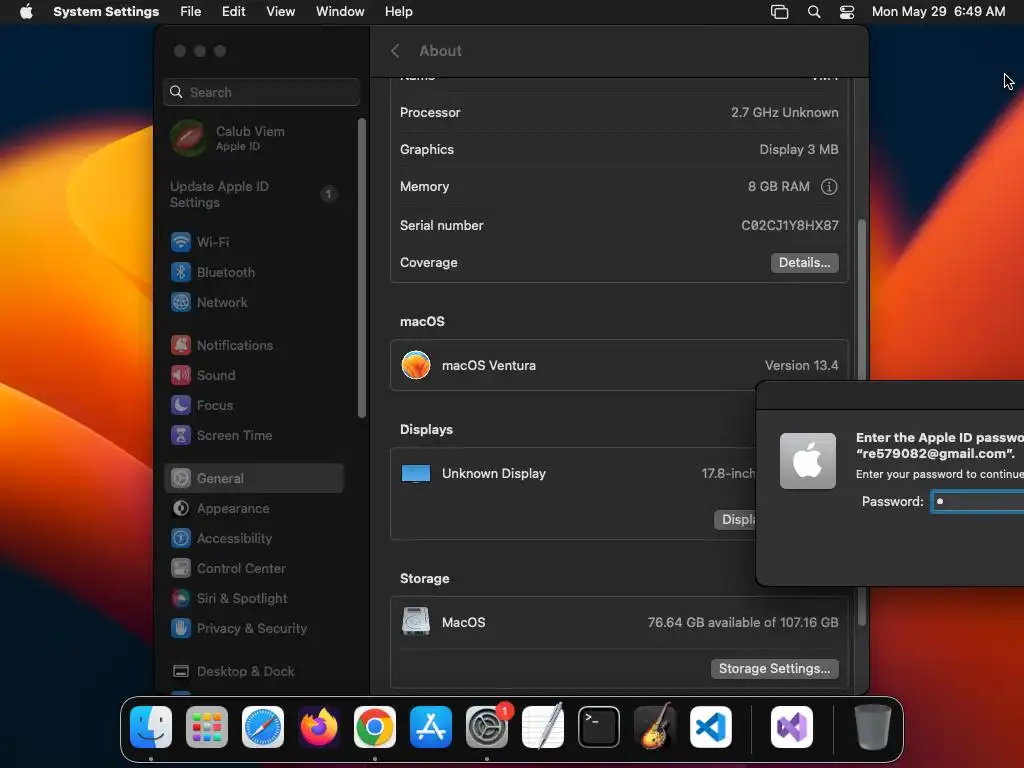Image resolution: width=1024 pixels, height=768 pixels.
Task: Open the Edit menu
Action: 233,12
